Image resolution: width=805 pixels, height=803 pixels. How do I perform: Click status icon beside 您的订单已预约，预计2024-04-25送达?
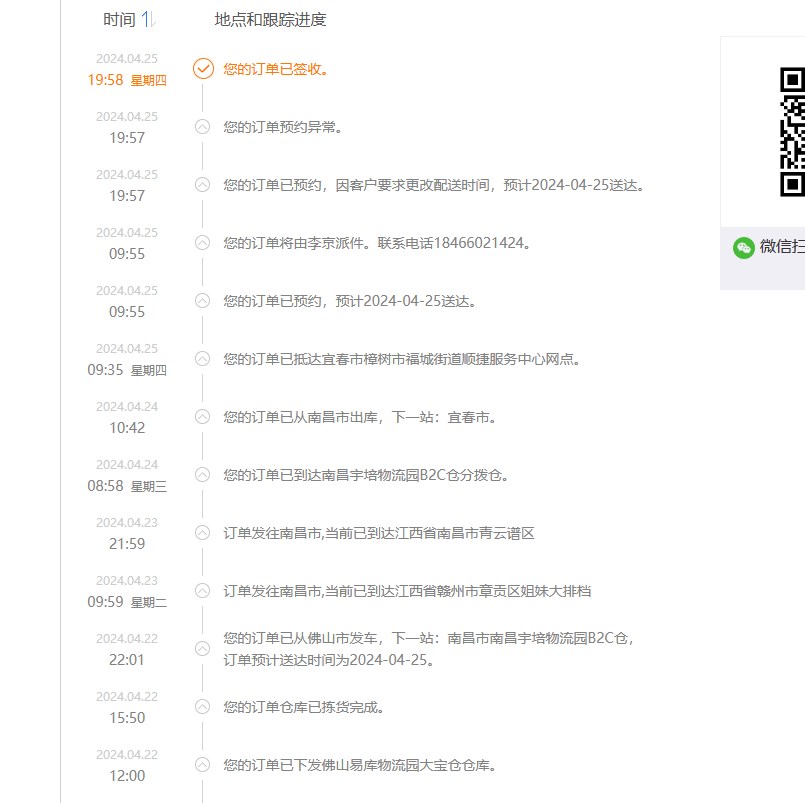[203, 301]
